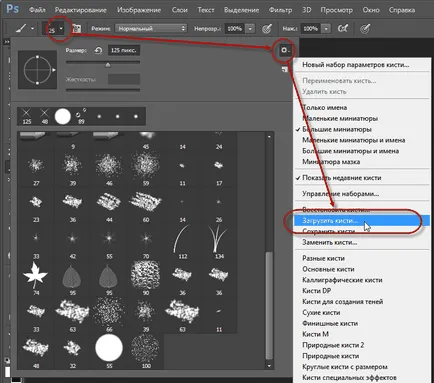Click the brush size slider handle
434x383 pixels.
tap(108, 65)
